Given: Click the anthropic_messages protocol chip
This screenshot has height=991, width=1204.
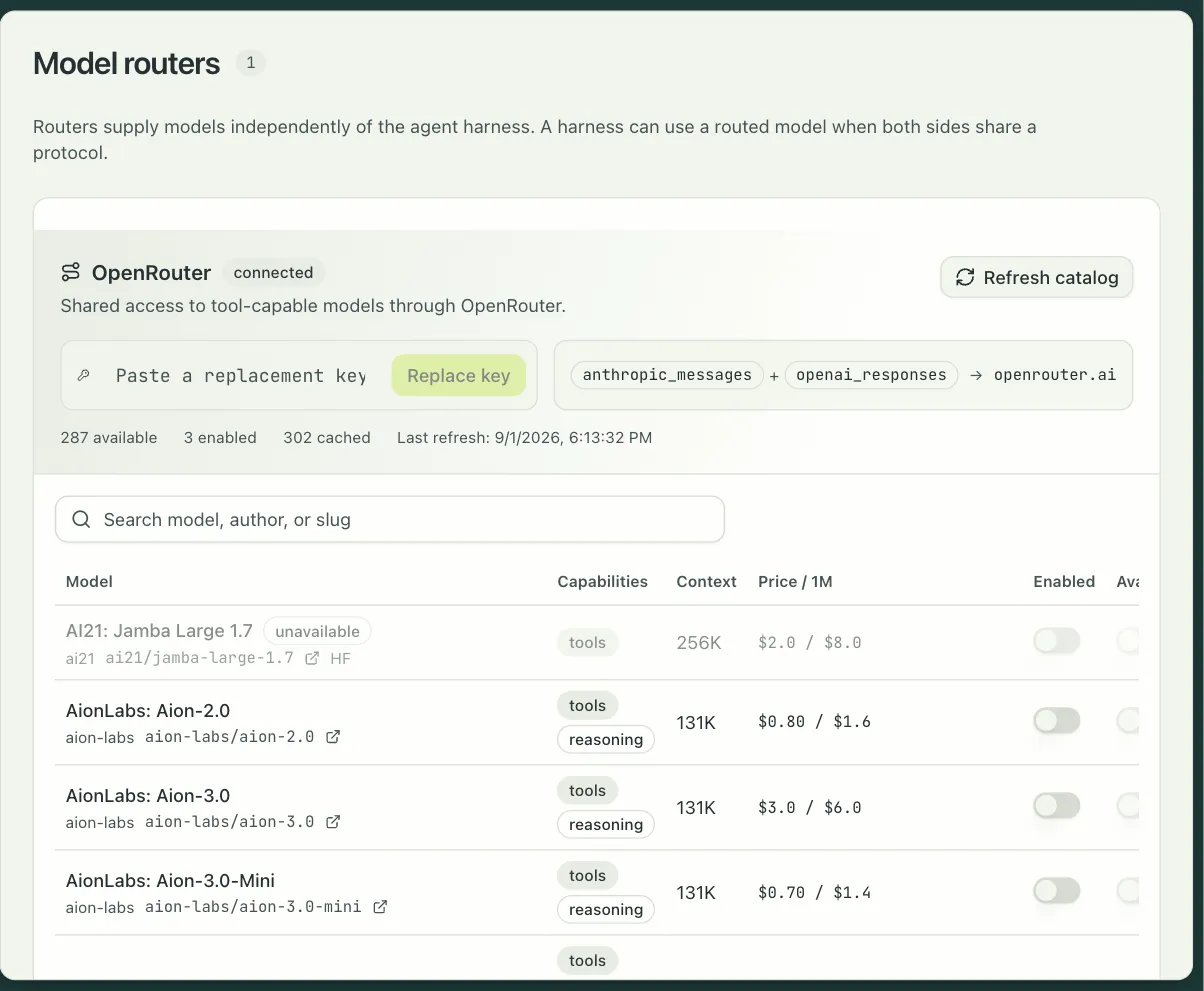Looking at the screenshot, I should [x=667, y=375].
